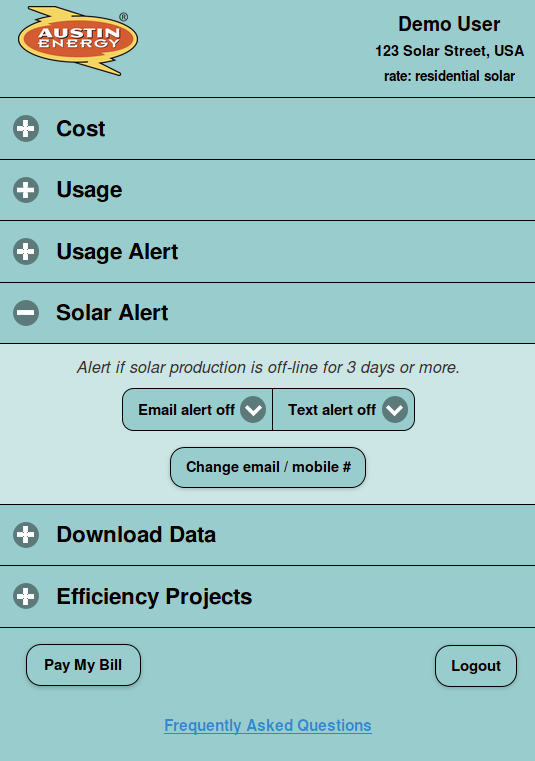535x761 pixels.
Task: Open the Frequently Asked Questions link
Action: [x=268, y=726]
